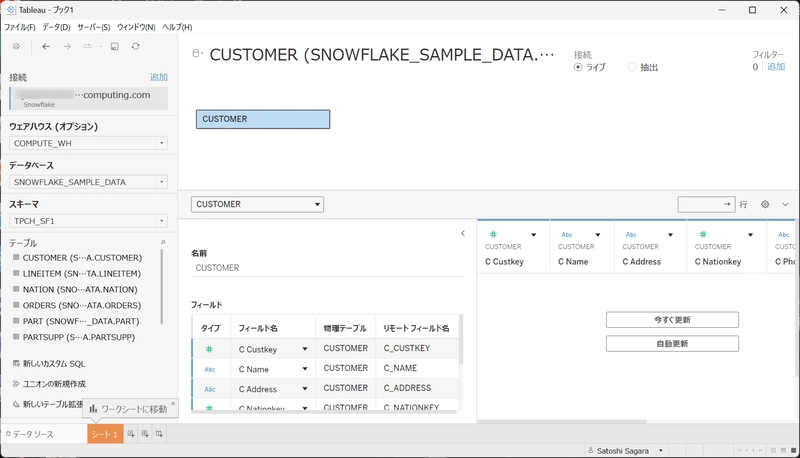800x458 pixels.
Task: Click the show tabs icon in status bar
Action: [793, 451]
